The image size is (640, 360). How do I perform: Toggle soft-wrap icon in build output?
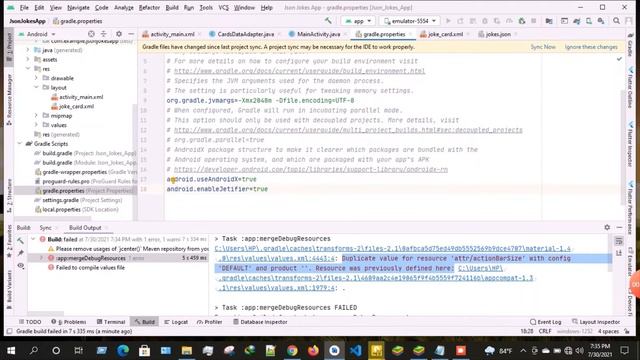pos(619,241)
